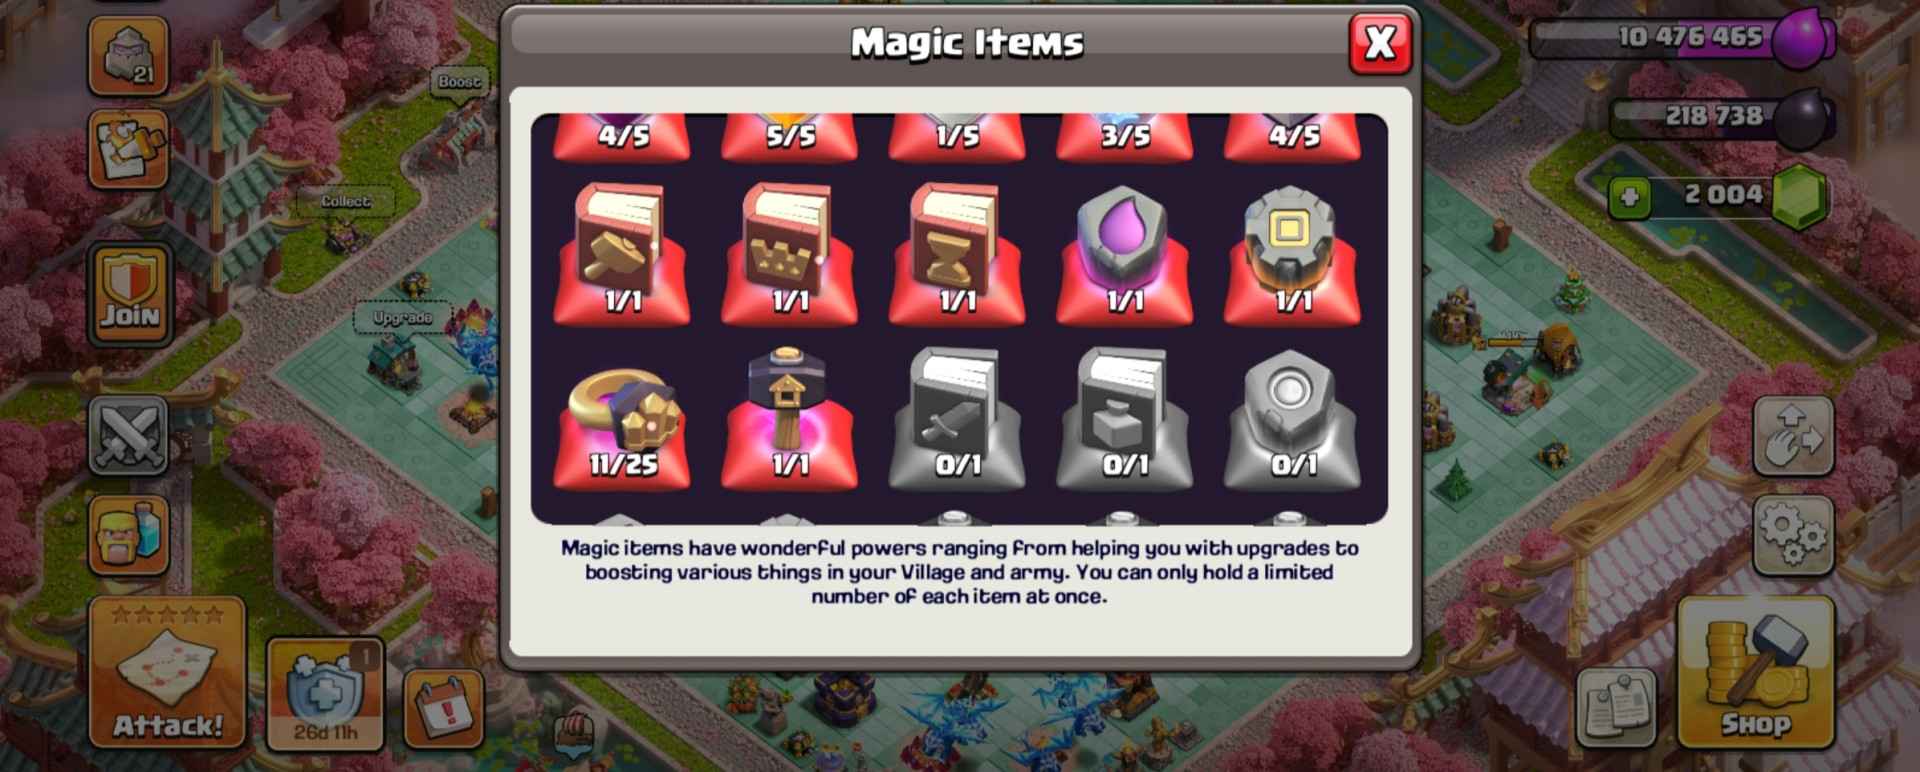Select the Rune of Gold item
The height and width of the screenshot is (772, 1920).
pyautogui.click(x=1292, y=252)
